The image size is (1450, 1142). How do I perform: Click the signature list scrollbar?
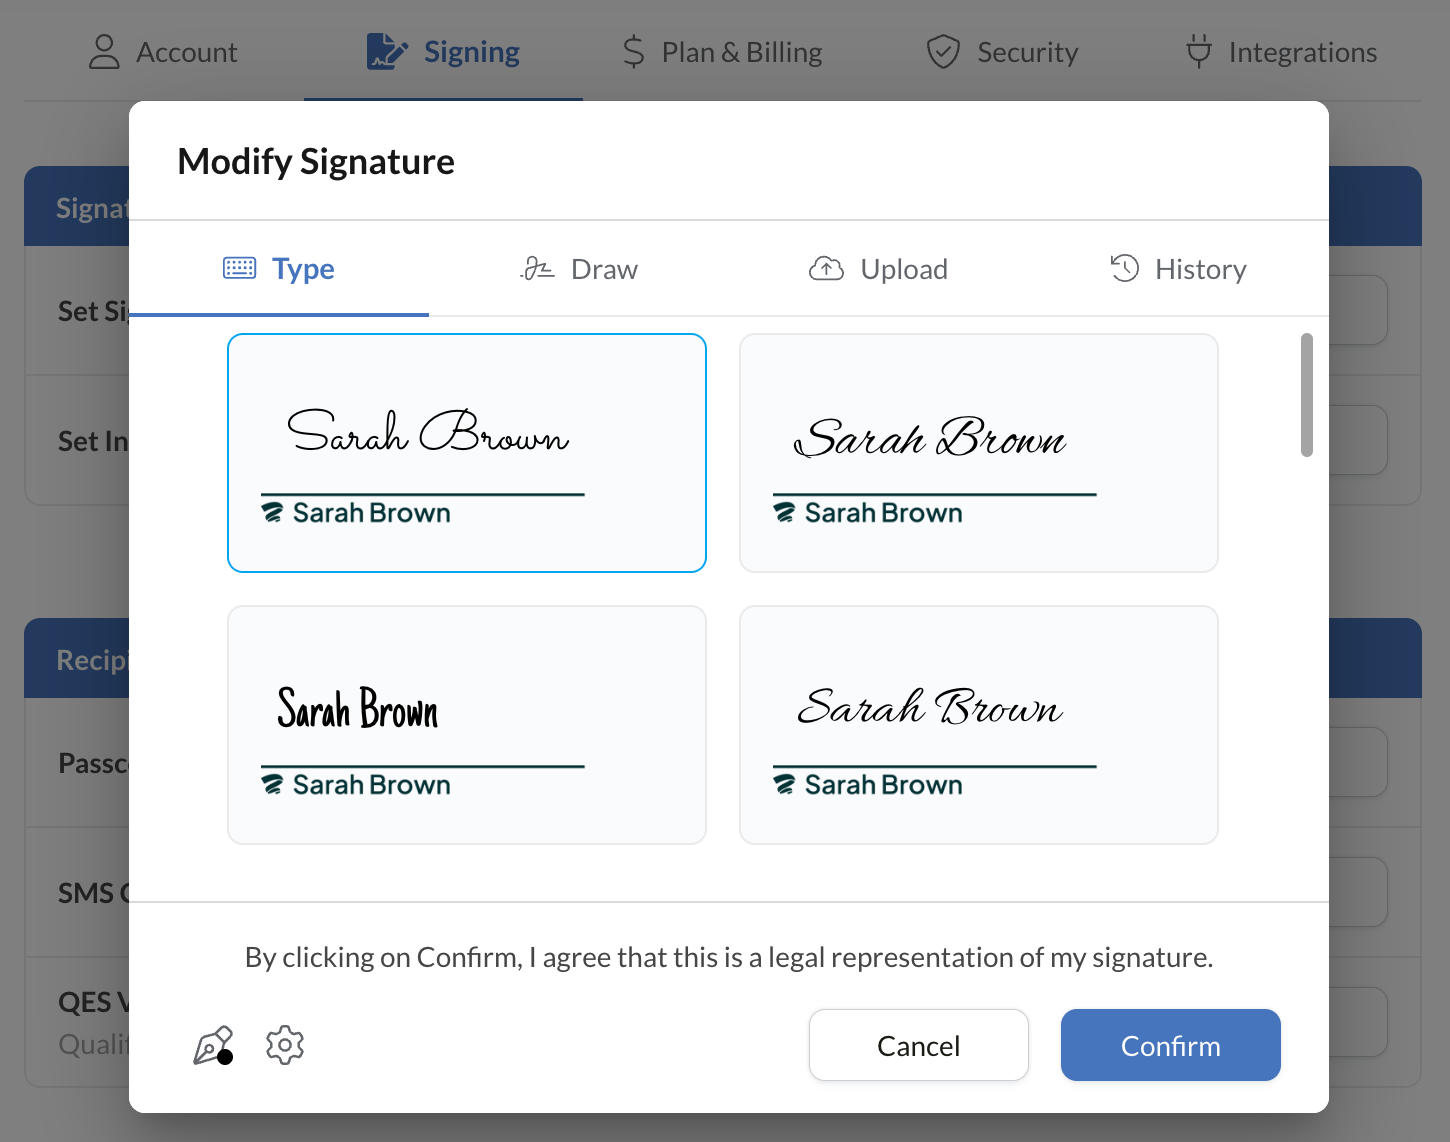click(x=1306, y=395)
